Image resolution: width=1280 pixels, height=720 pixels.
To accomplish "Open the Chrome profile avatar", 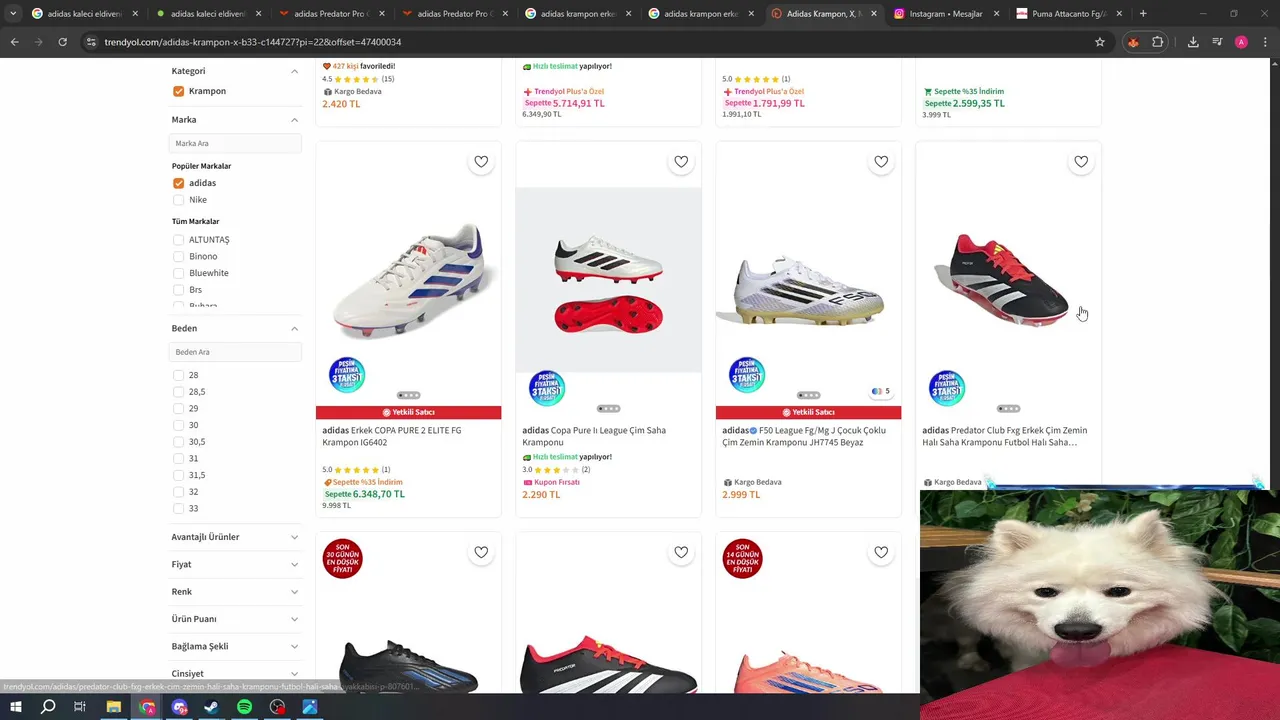I will 1241,42.
